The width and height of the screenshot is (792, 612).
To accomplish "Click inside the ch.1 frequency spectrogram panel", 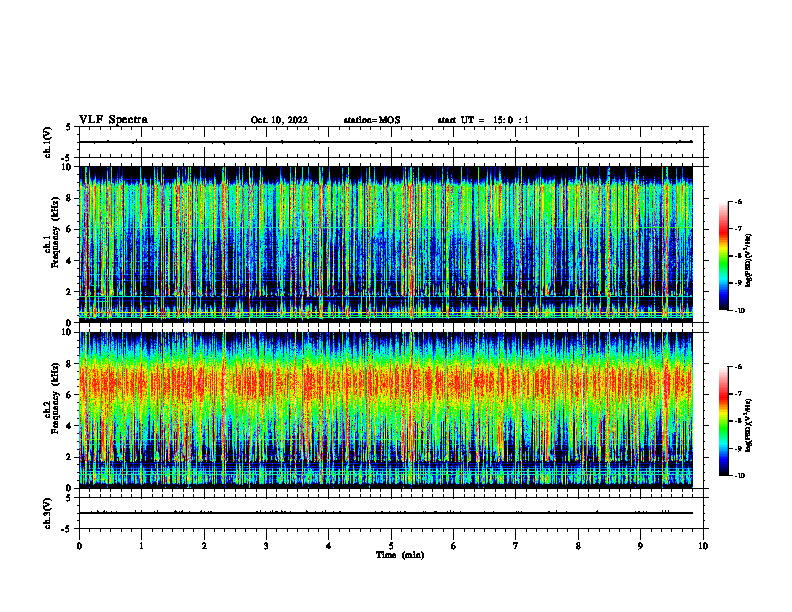I will tap(386, 244).
